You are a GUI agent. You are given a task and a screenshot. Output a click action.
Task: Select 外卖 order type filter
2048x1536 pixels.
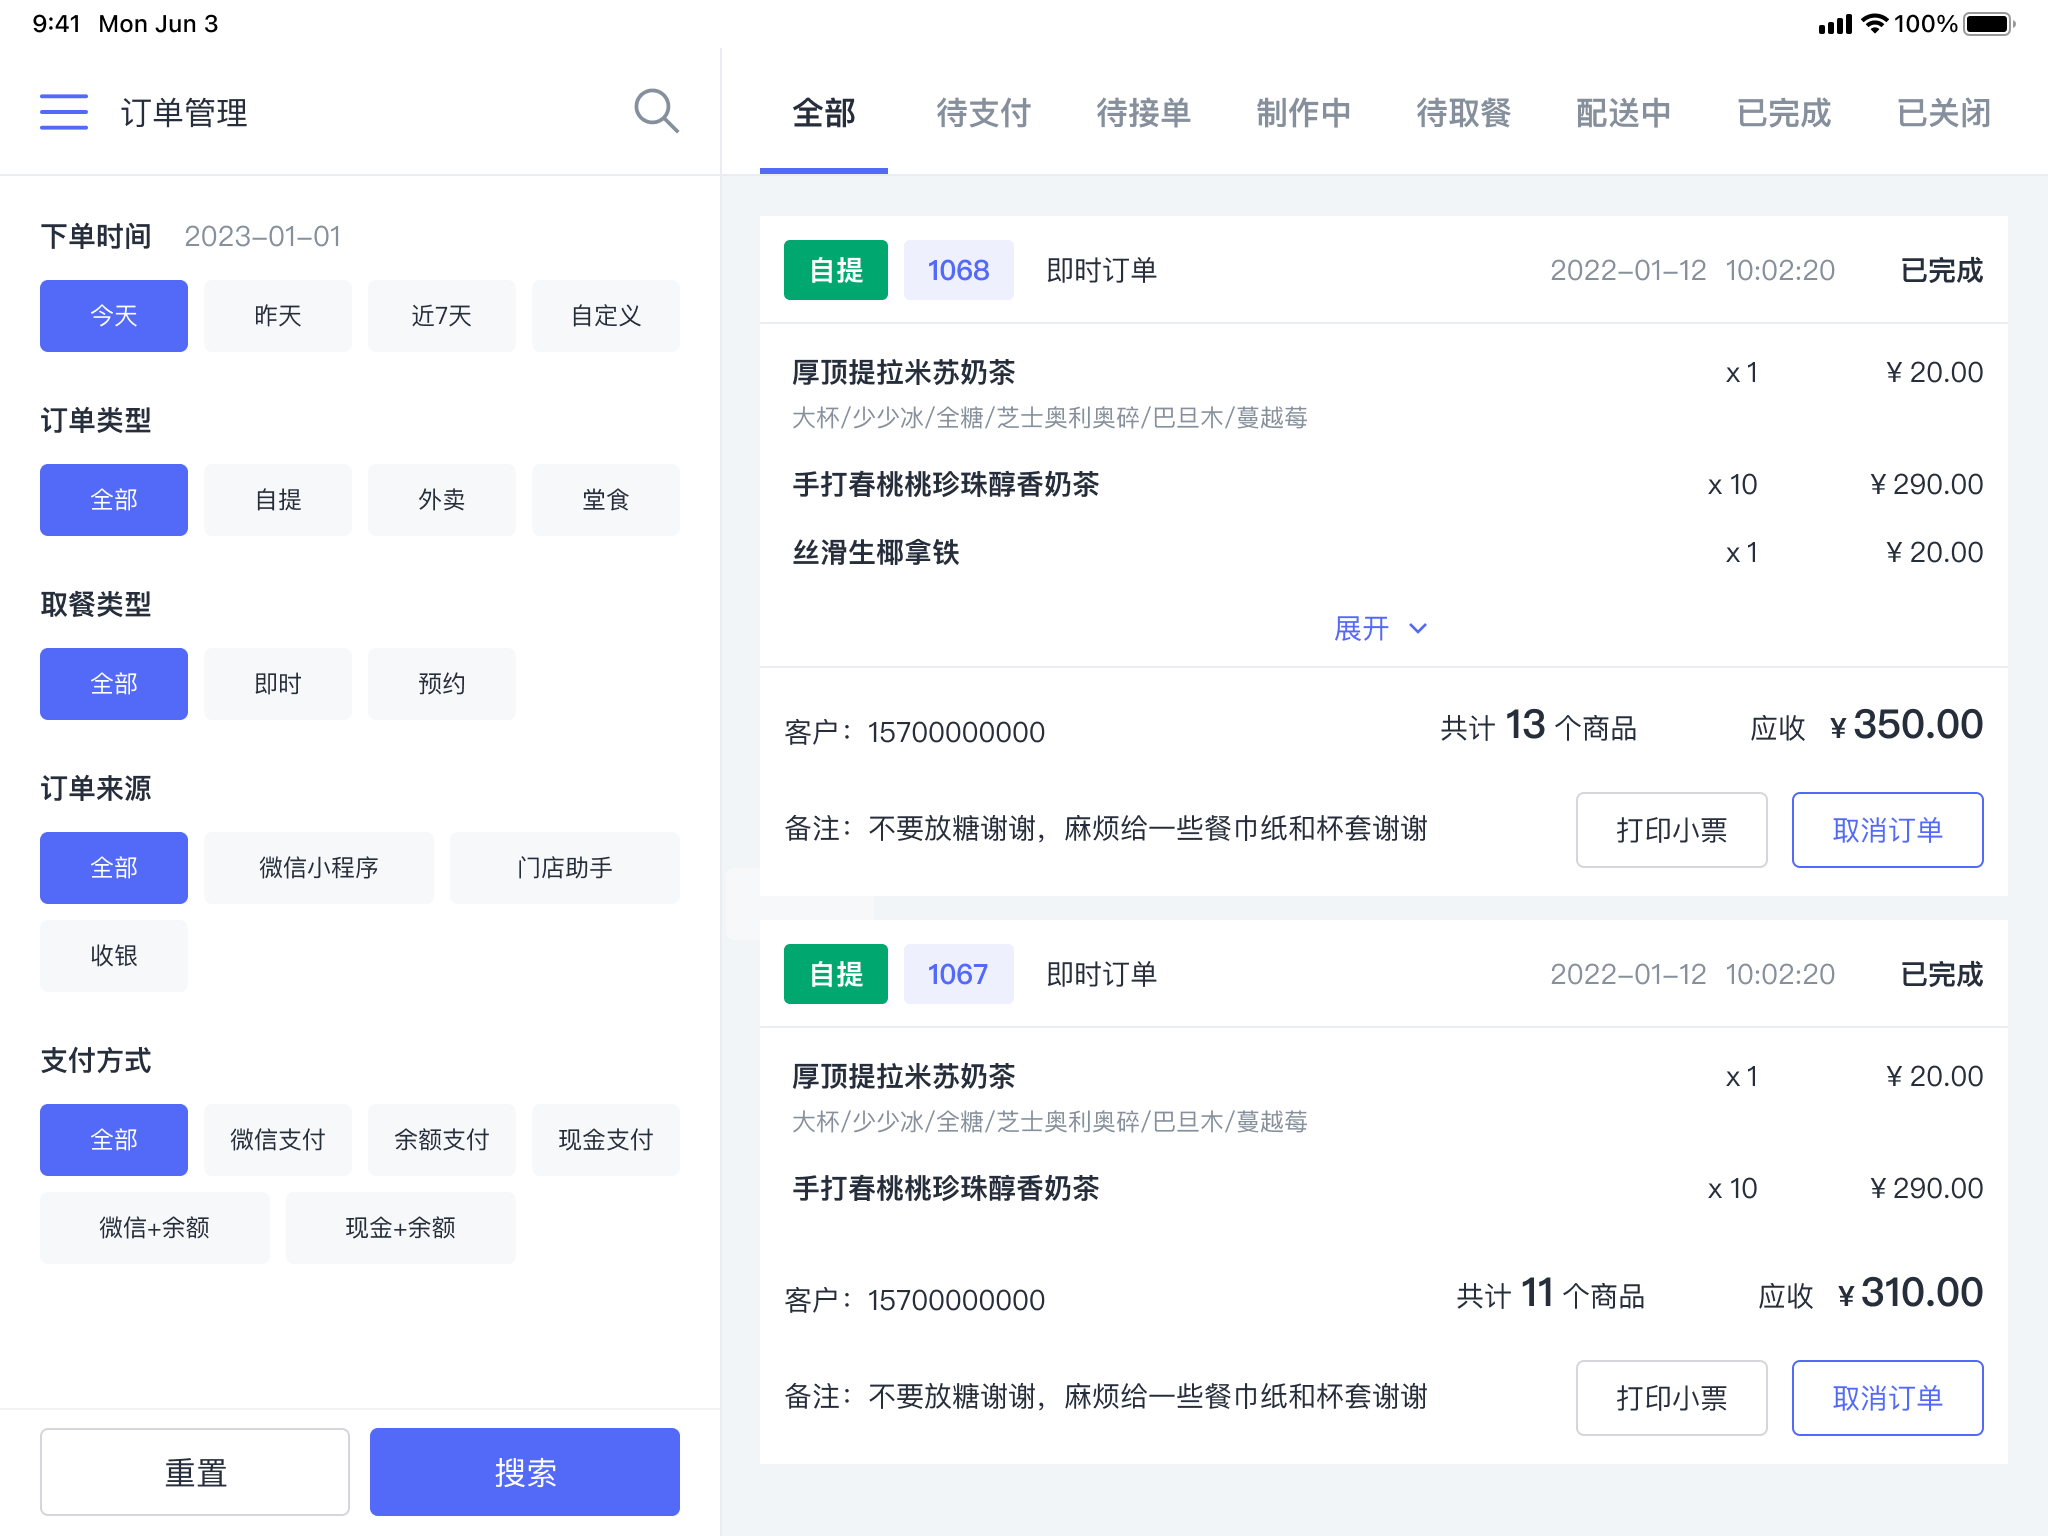[x=442, y=500]
